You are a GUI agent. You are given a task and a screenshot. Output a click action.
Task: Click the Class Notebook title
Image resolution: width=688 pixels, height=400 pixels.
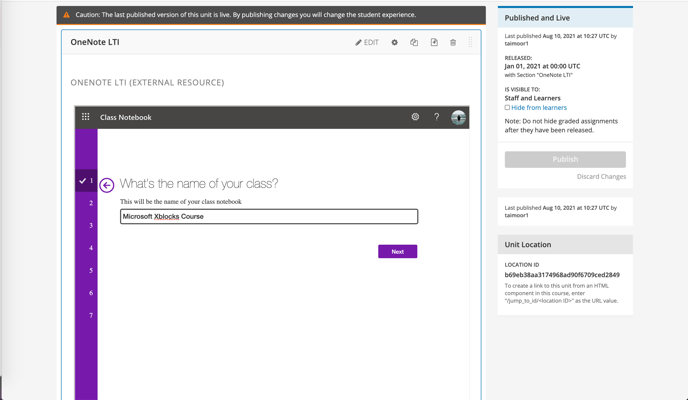pos(125,117)
